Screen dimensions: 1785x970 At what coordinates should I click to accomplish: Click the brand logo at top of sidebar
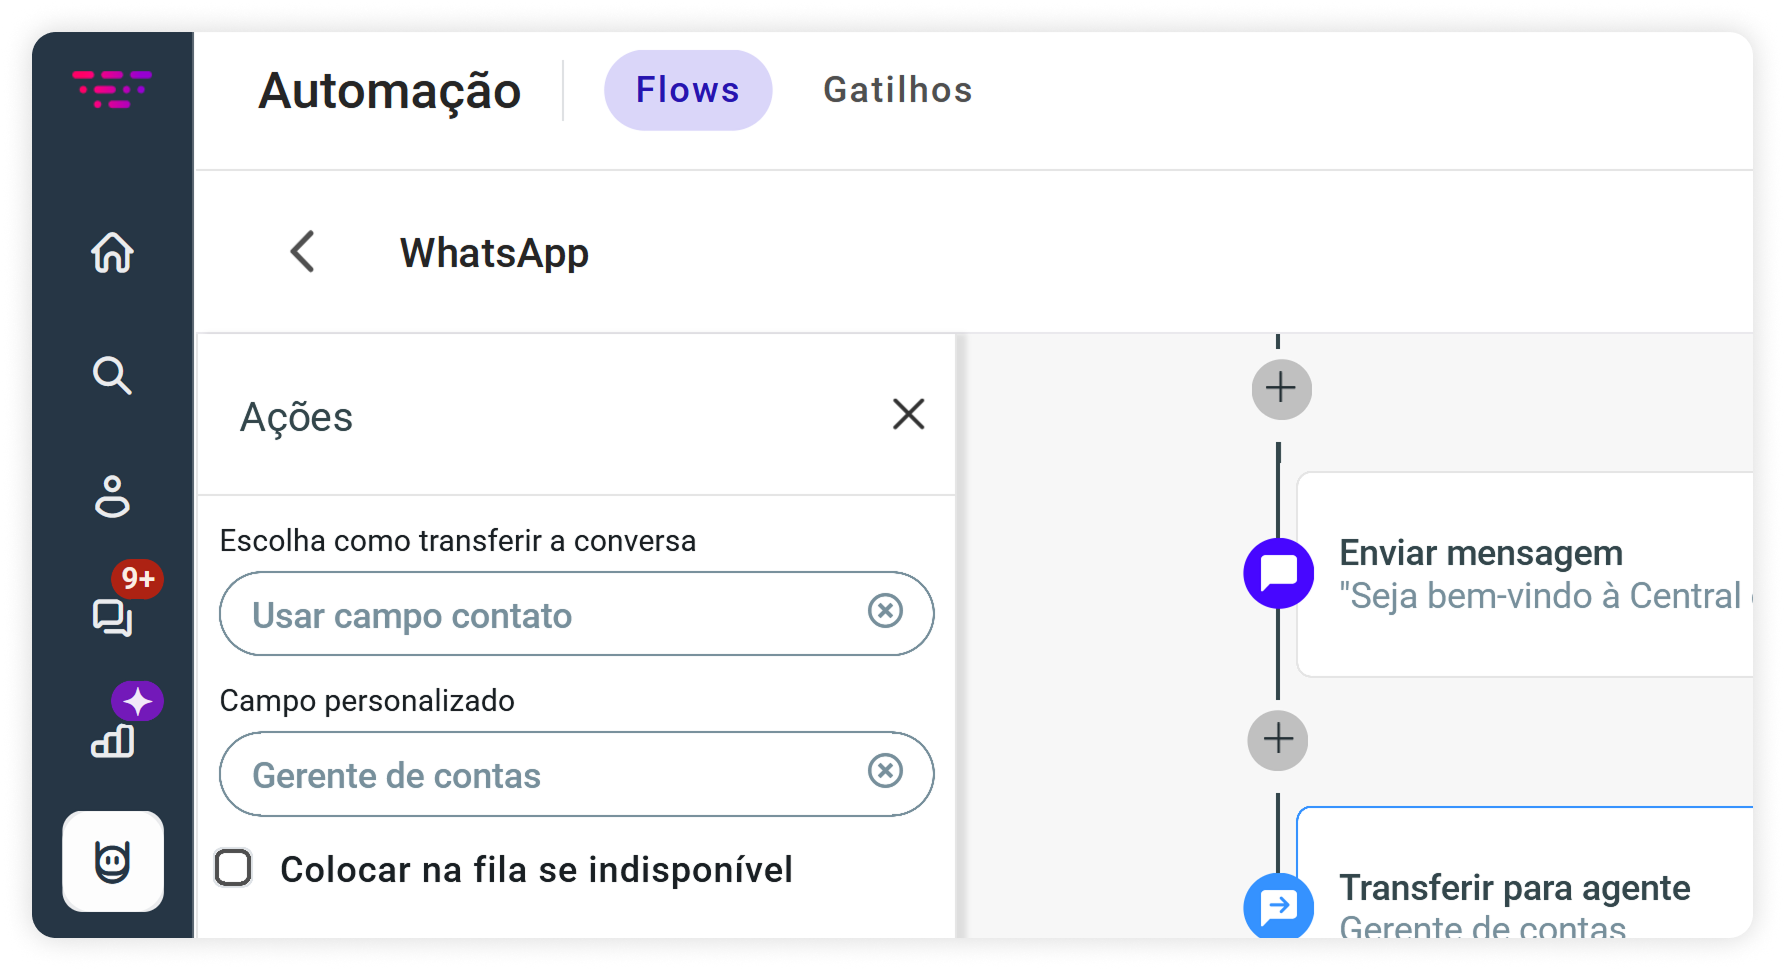112,89
